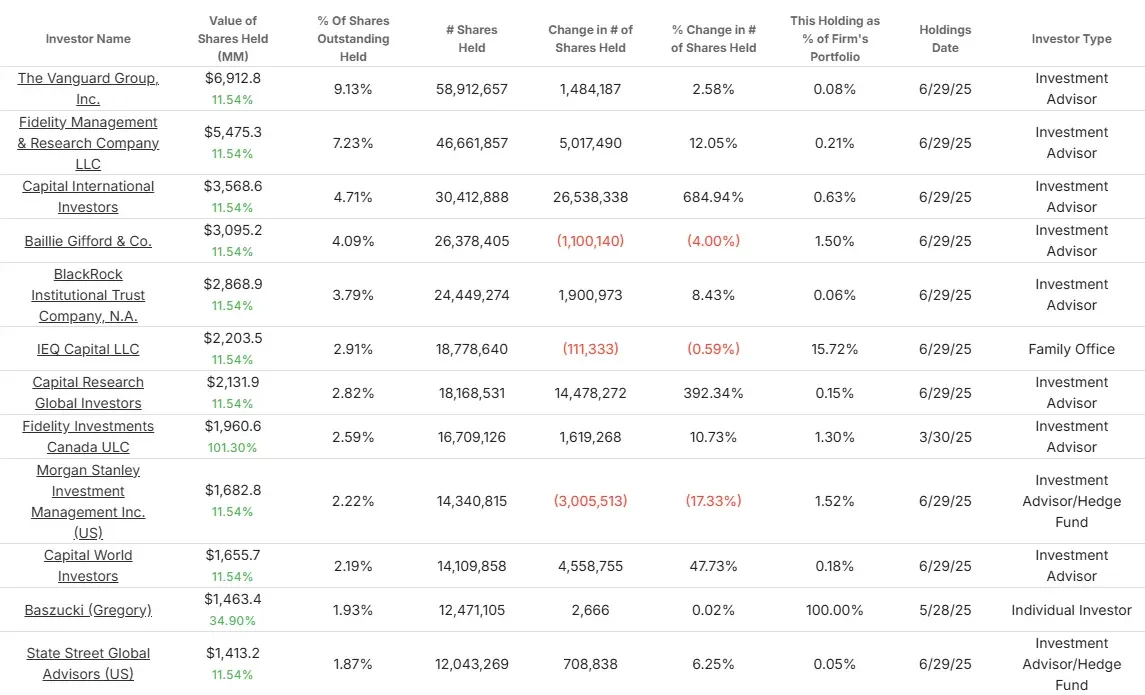Sort by # Shares Held column
Screen dimensions: 1145x695
[x=472, y=39]
